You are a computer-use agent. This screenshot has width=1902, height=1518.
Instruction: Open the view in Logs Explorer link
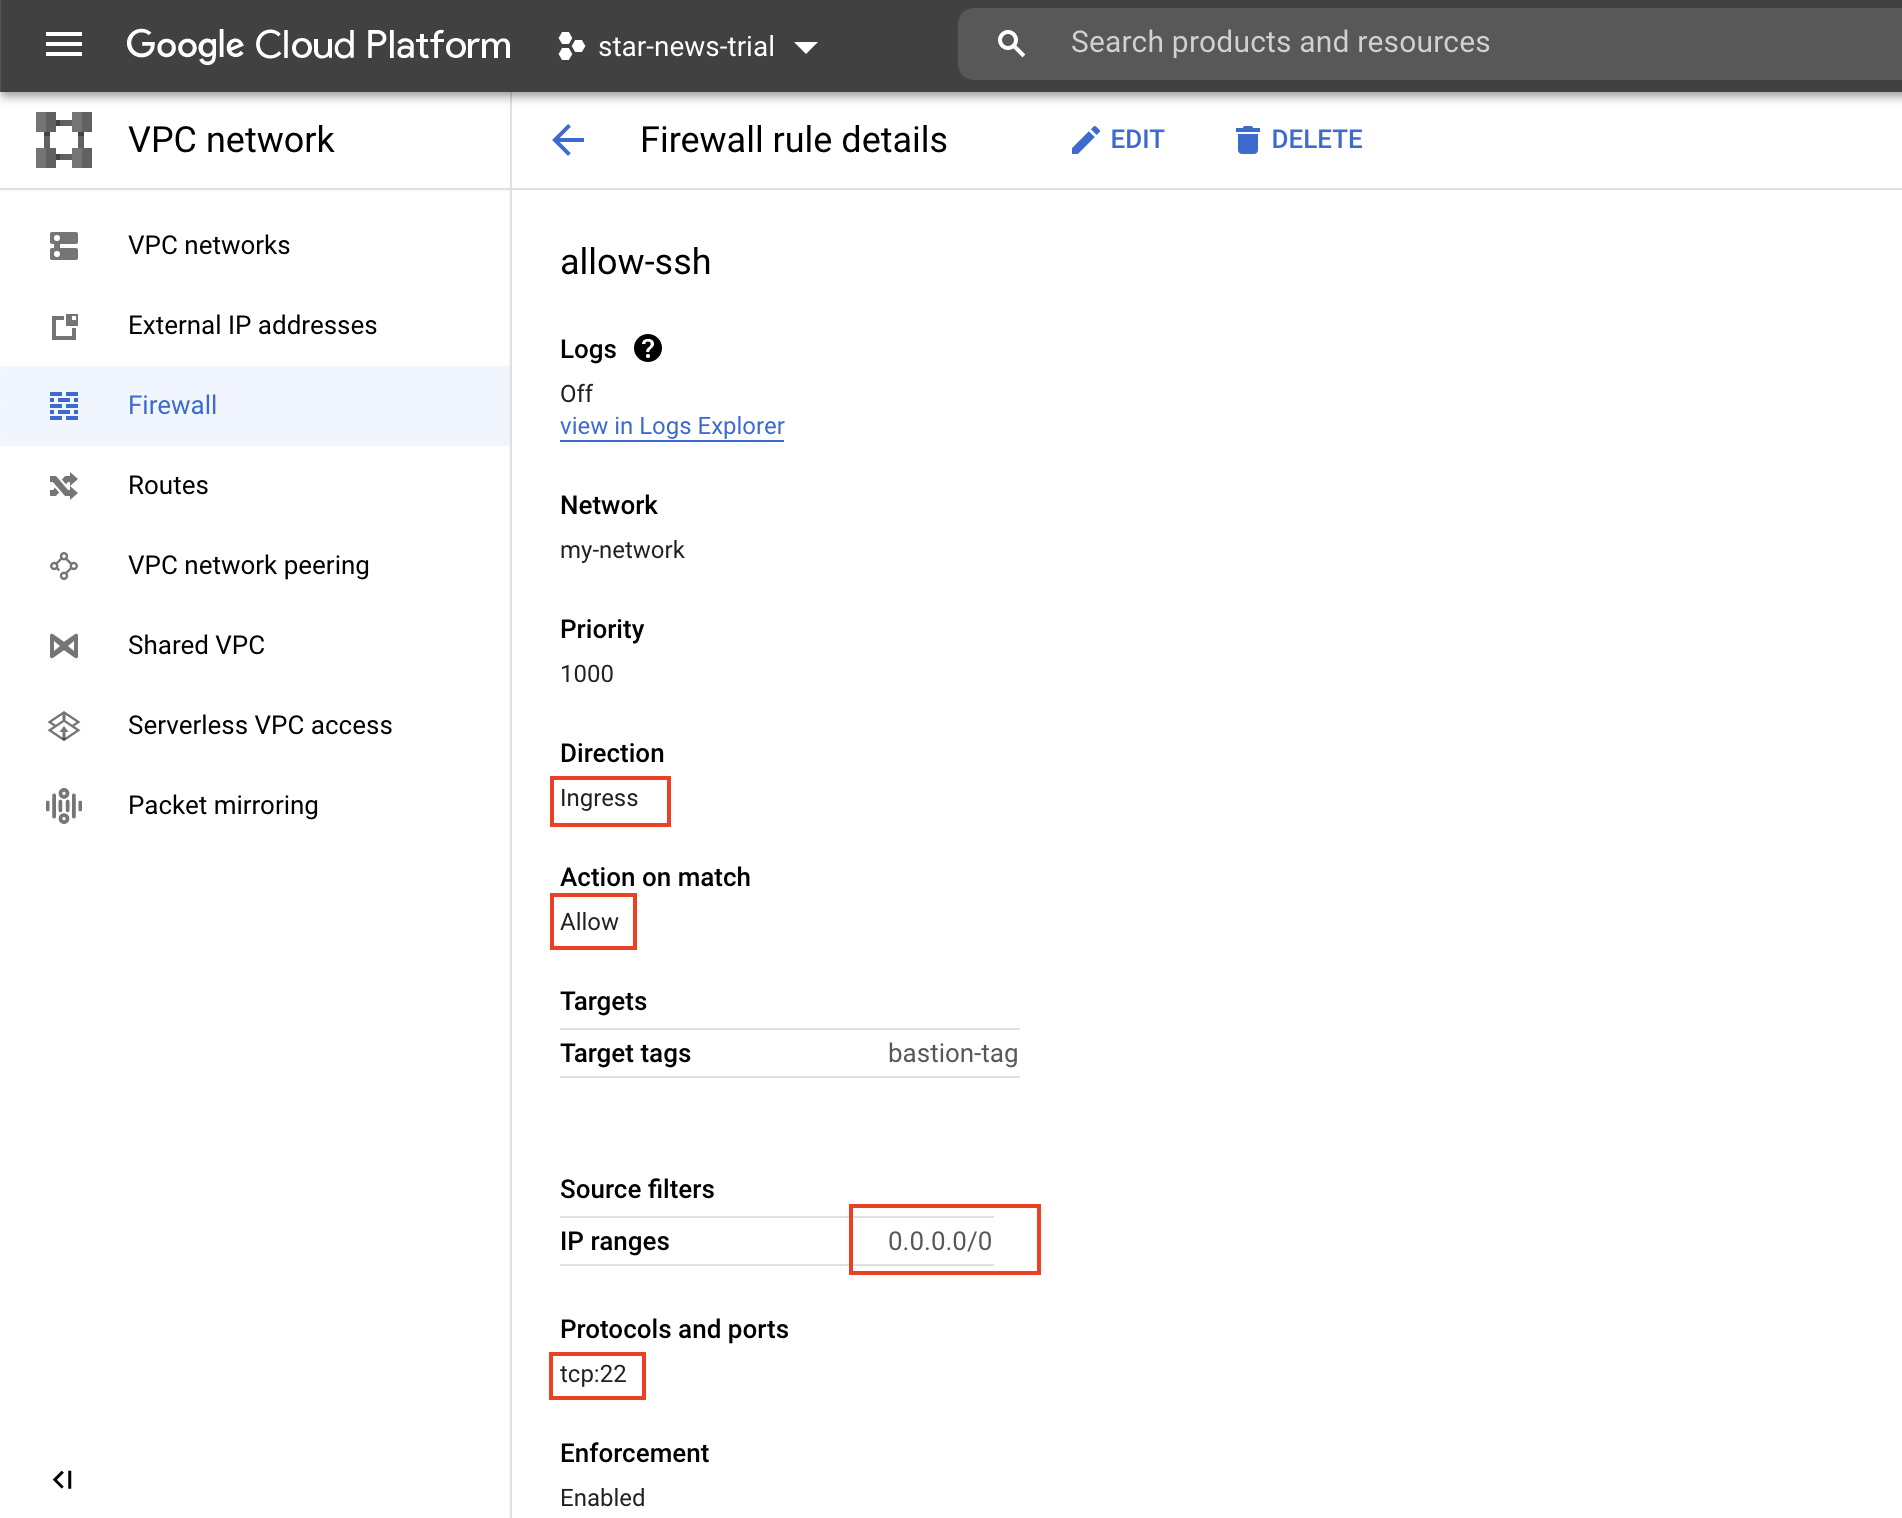(671, 426)
